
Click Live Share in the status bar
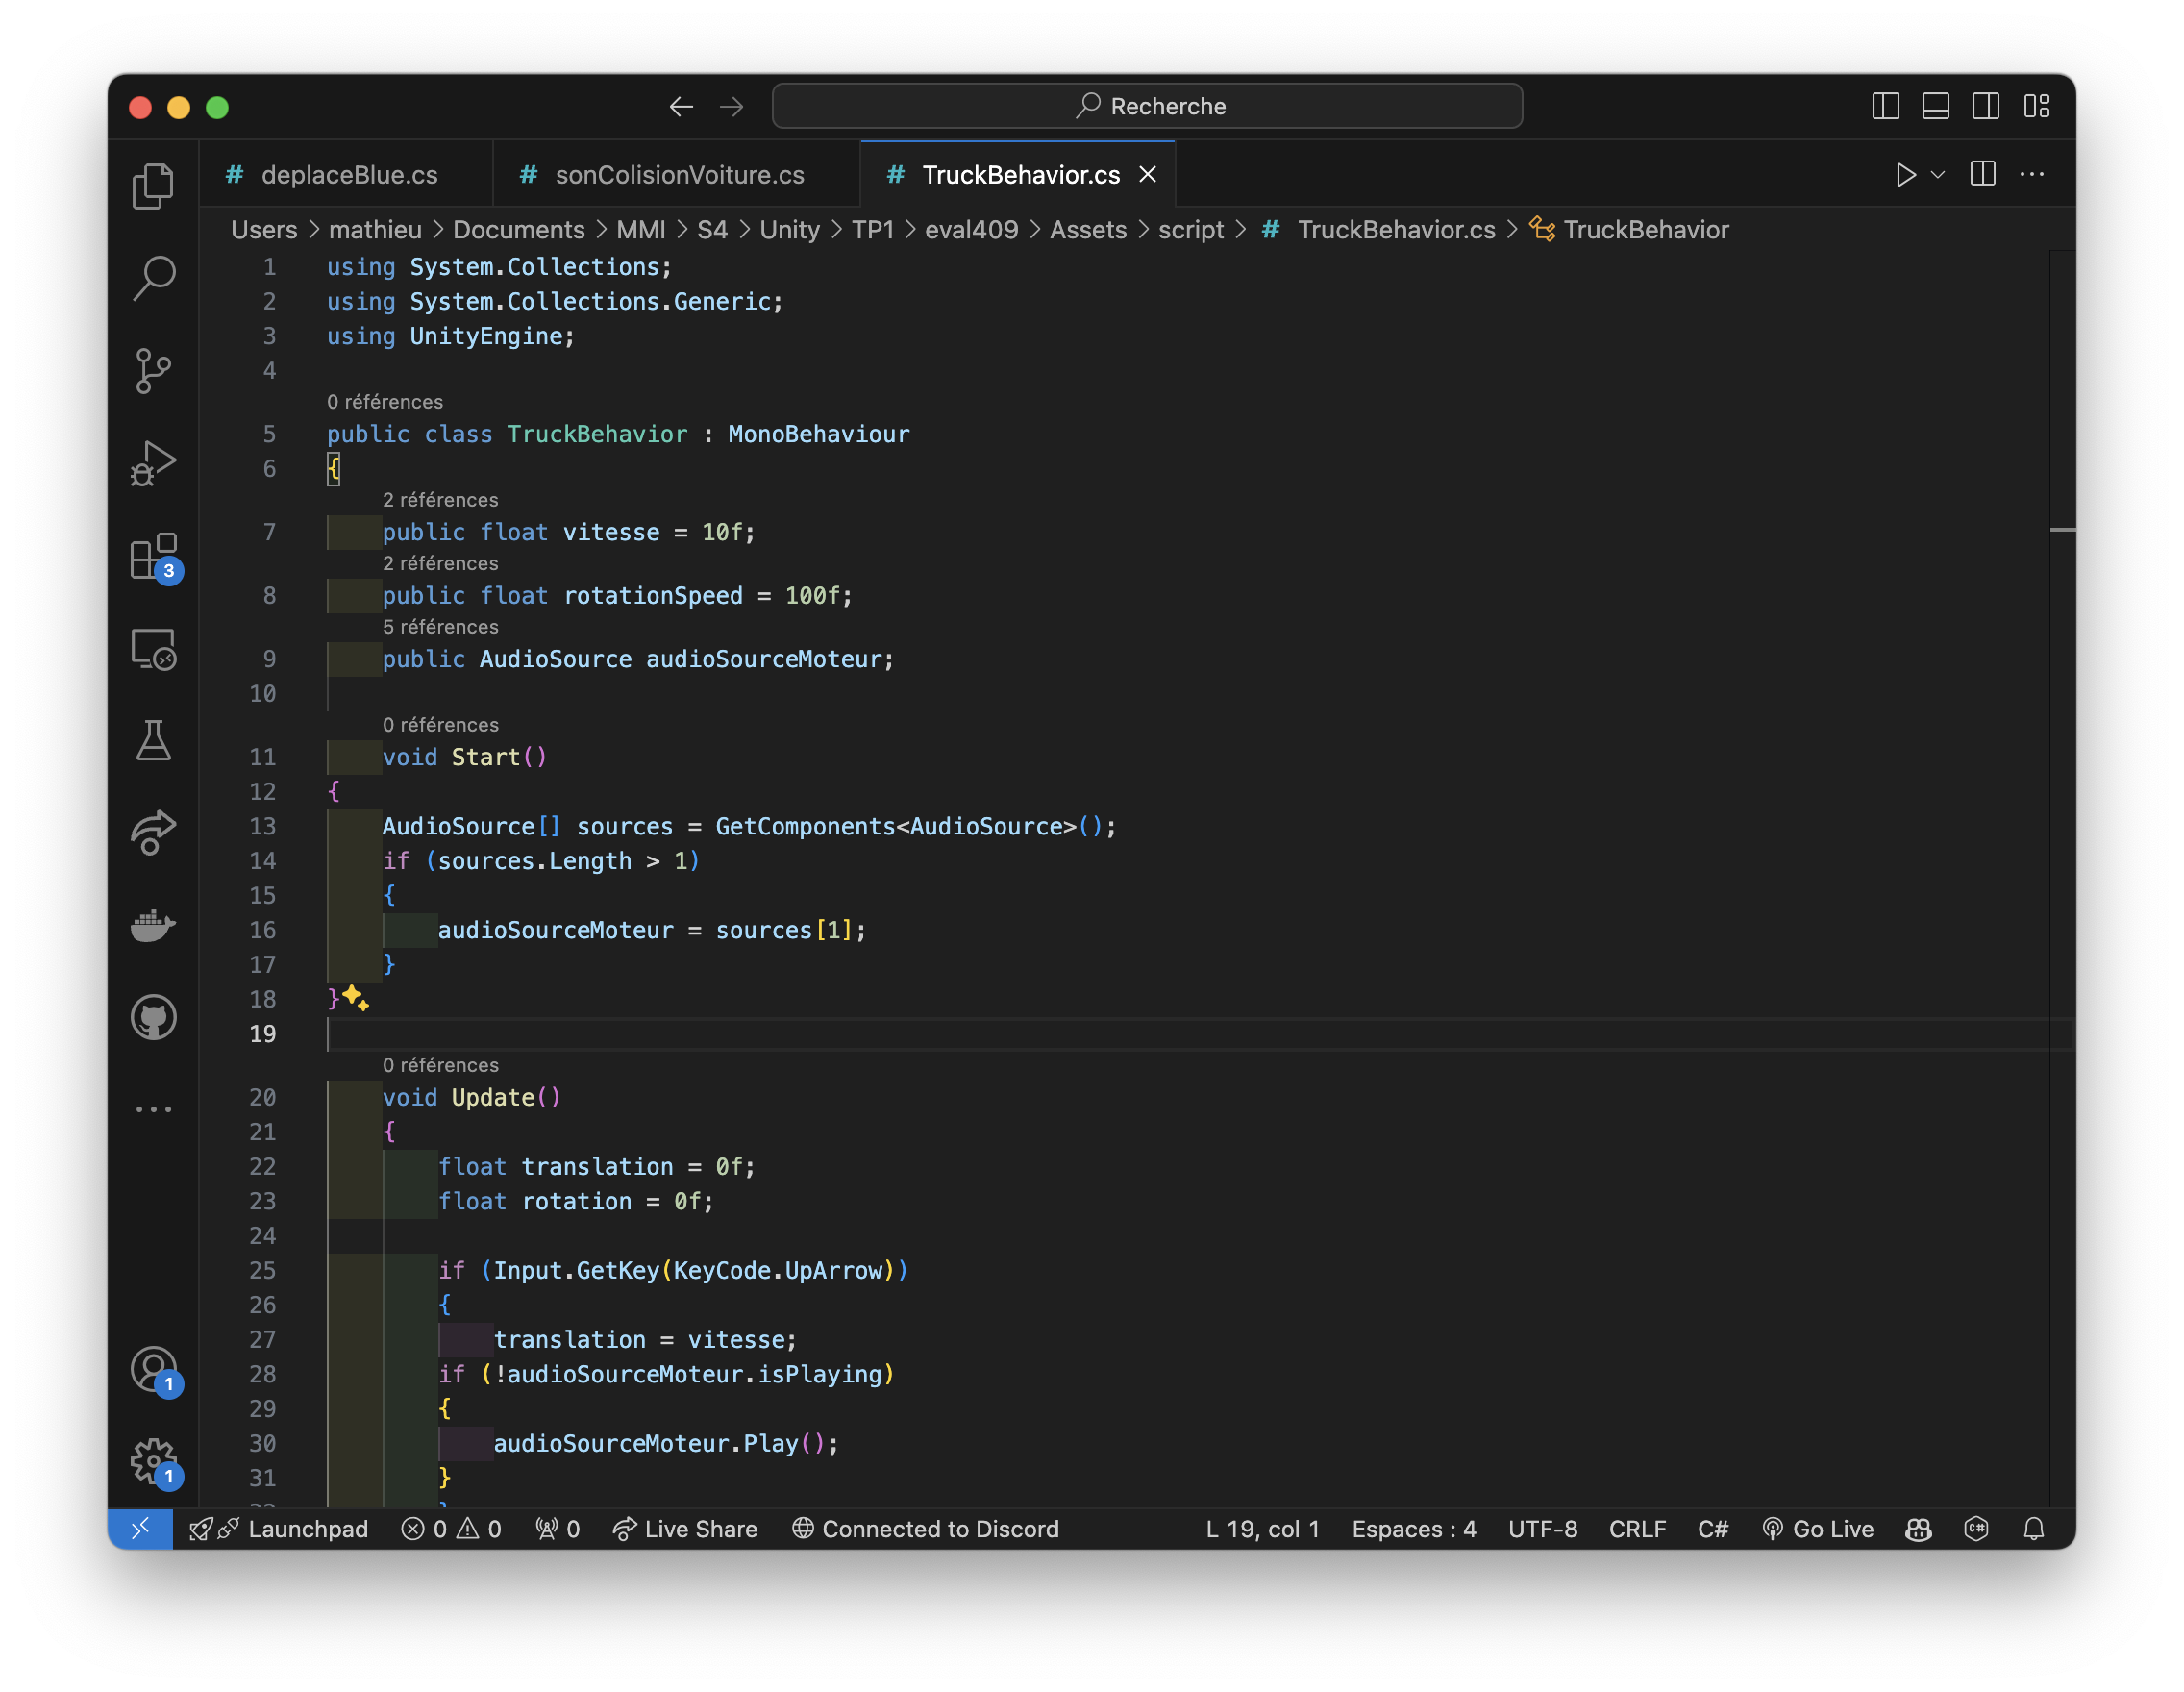pos(686,1529)
